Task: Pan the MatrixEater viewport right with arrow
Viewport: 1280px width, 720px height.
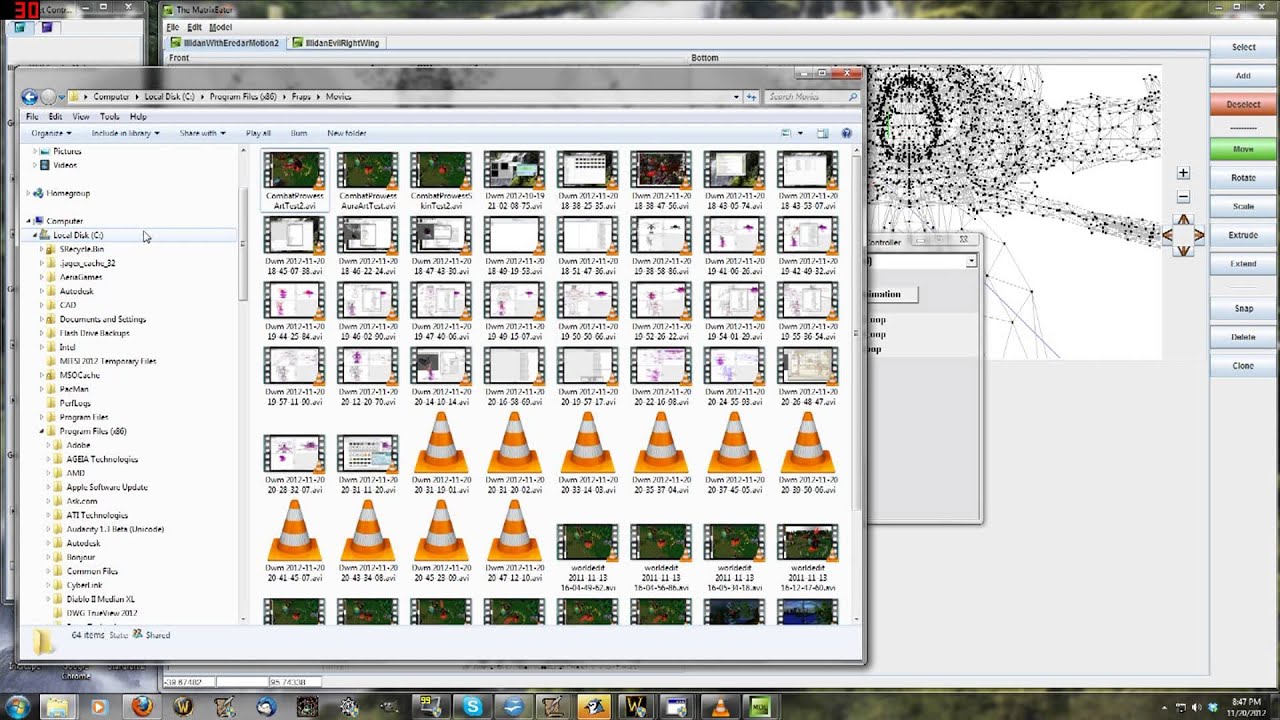Action: click(1199, 235)
